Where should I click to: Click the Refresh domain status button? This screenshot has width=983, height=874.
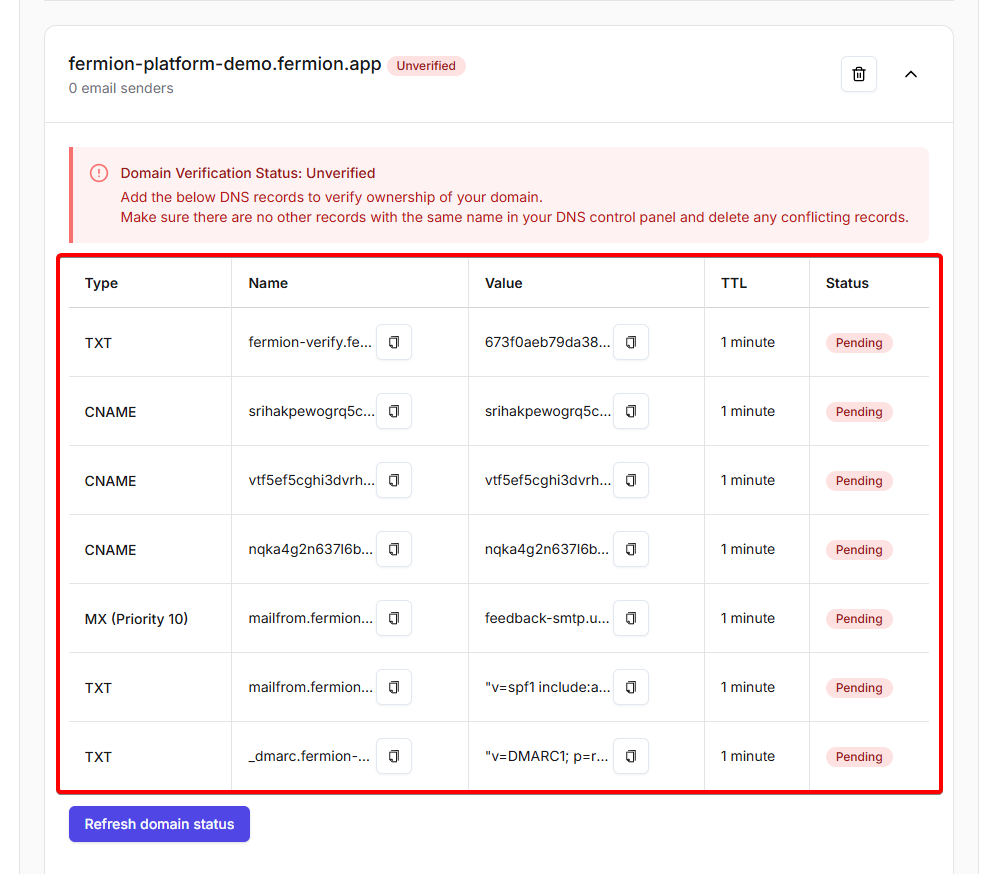click(159, 824)
